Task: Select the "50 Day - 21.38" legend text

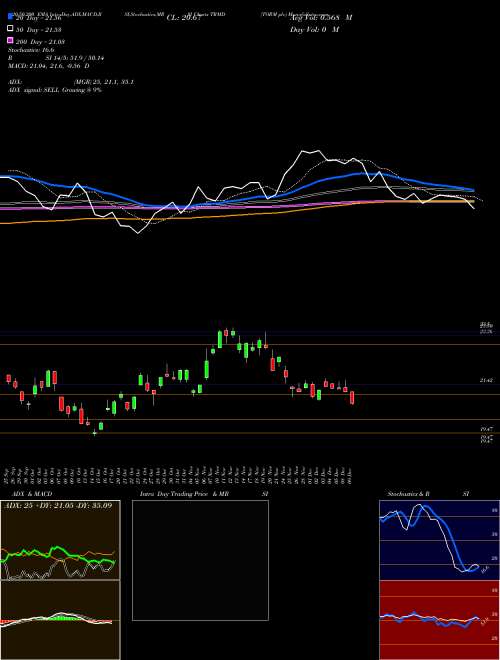Action: pyautogui.click(x=39, y=29)
